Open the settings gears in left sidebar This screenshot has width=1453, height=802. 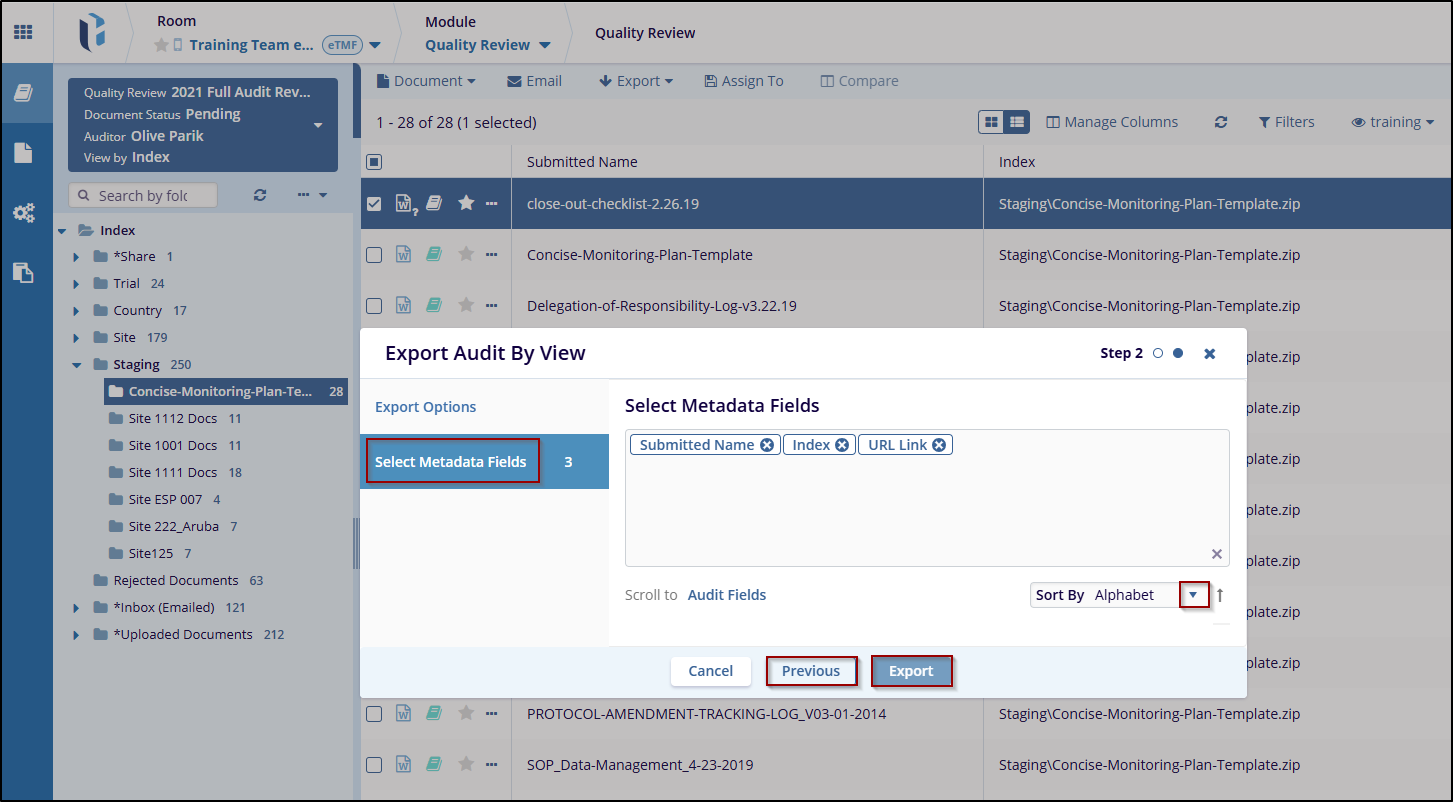(24, 213)
